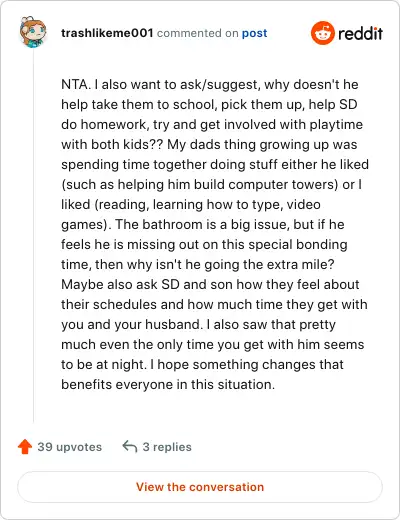
Task: Click the reply arrow icon
Action: [130, 447]
